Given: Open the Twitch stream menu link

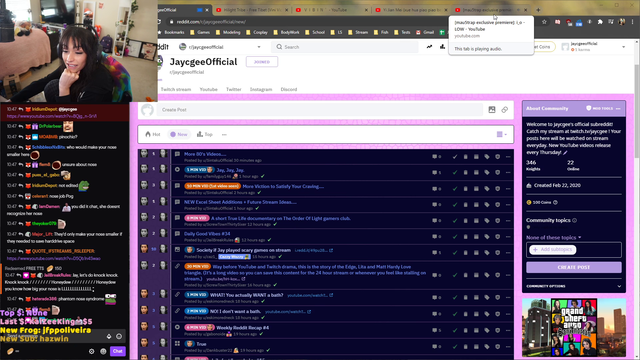Looking at the screenshot, I should pos(176,89).
